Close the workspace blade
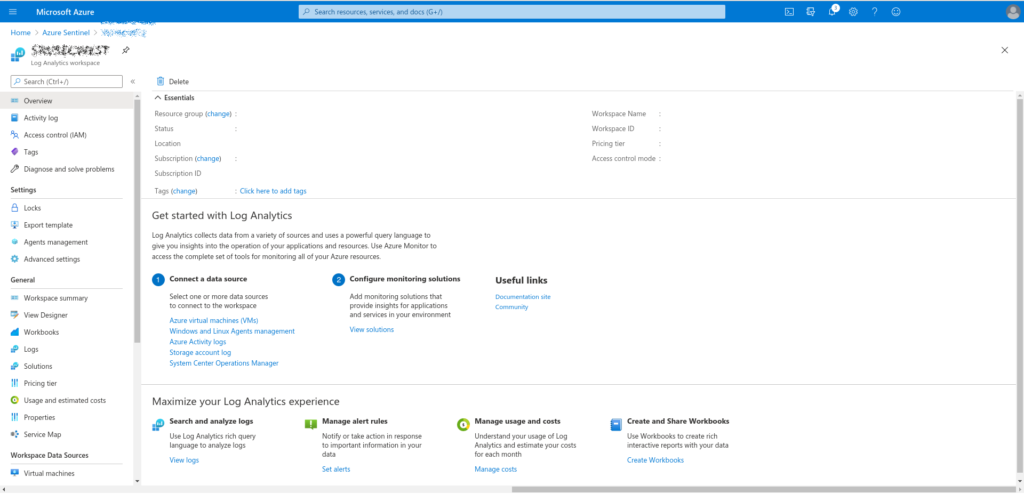The image size is (1024, 494). click(x=1004, y=50)
